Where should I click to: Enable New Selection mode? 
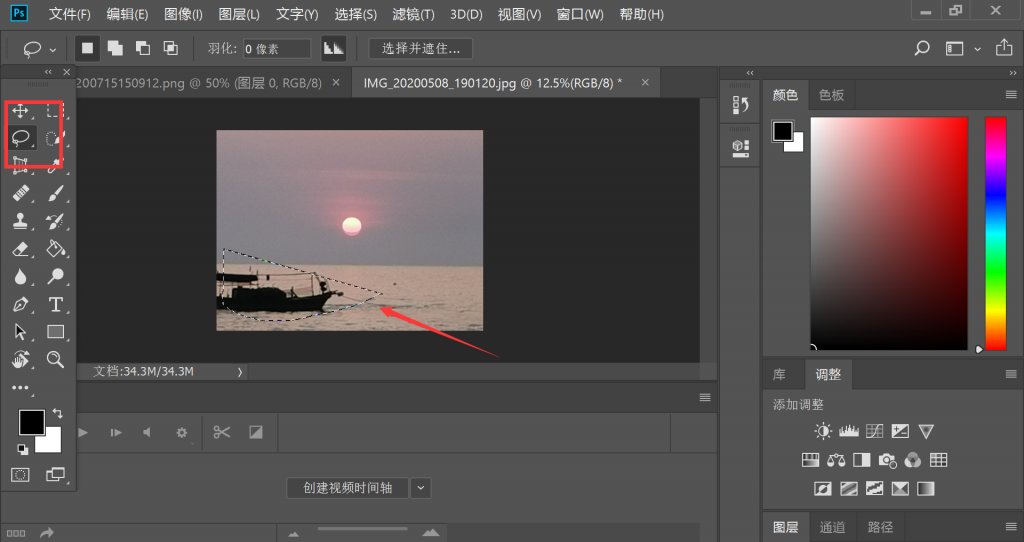point(88,48)
